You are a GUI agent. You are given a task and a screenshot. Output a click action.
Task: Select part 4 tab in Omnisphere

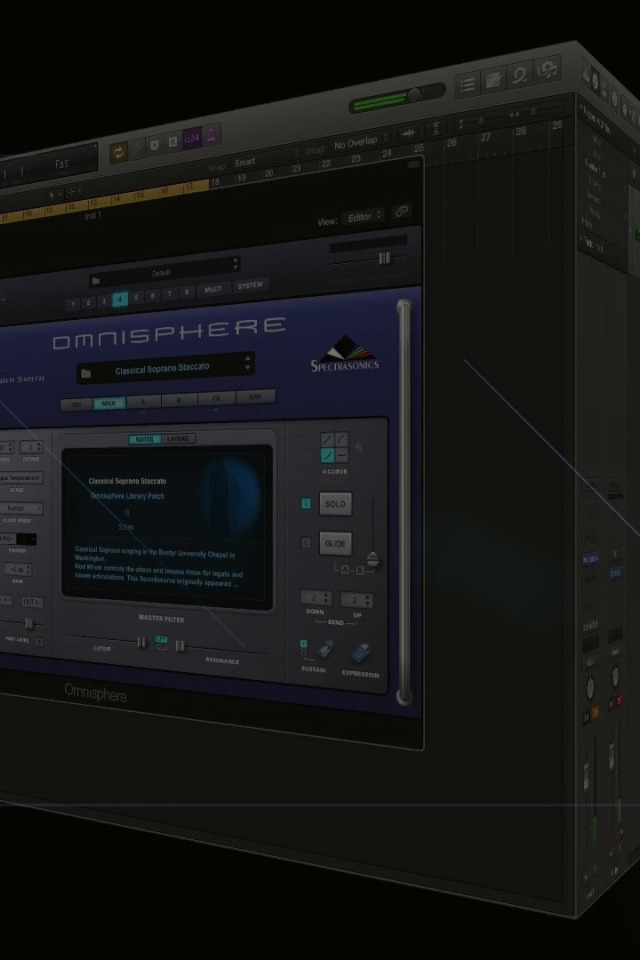point(121,299)
